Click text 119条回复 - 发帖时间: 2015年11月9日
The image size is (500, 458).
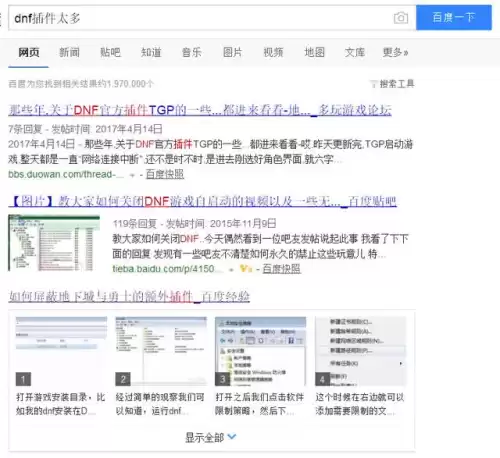(x=194, y=223)
